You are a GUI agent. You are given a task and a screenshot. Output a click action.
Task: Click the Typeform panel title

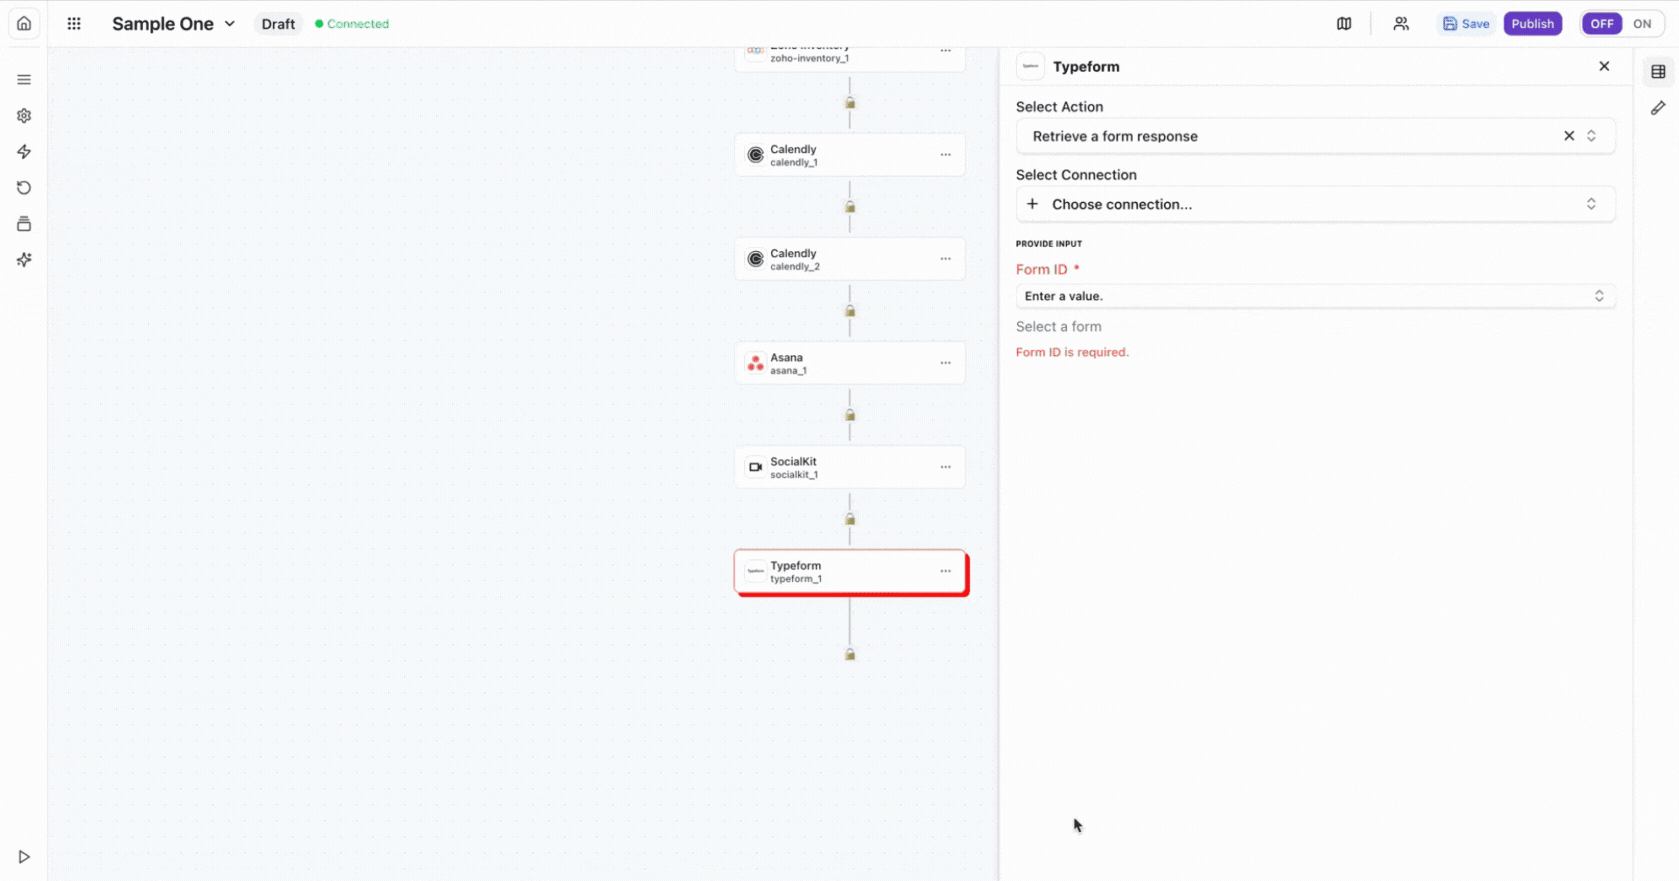1086,67
